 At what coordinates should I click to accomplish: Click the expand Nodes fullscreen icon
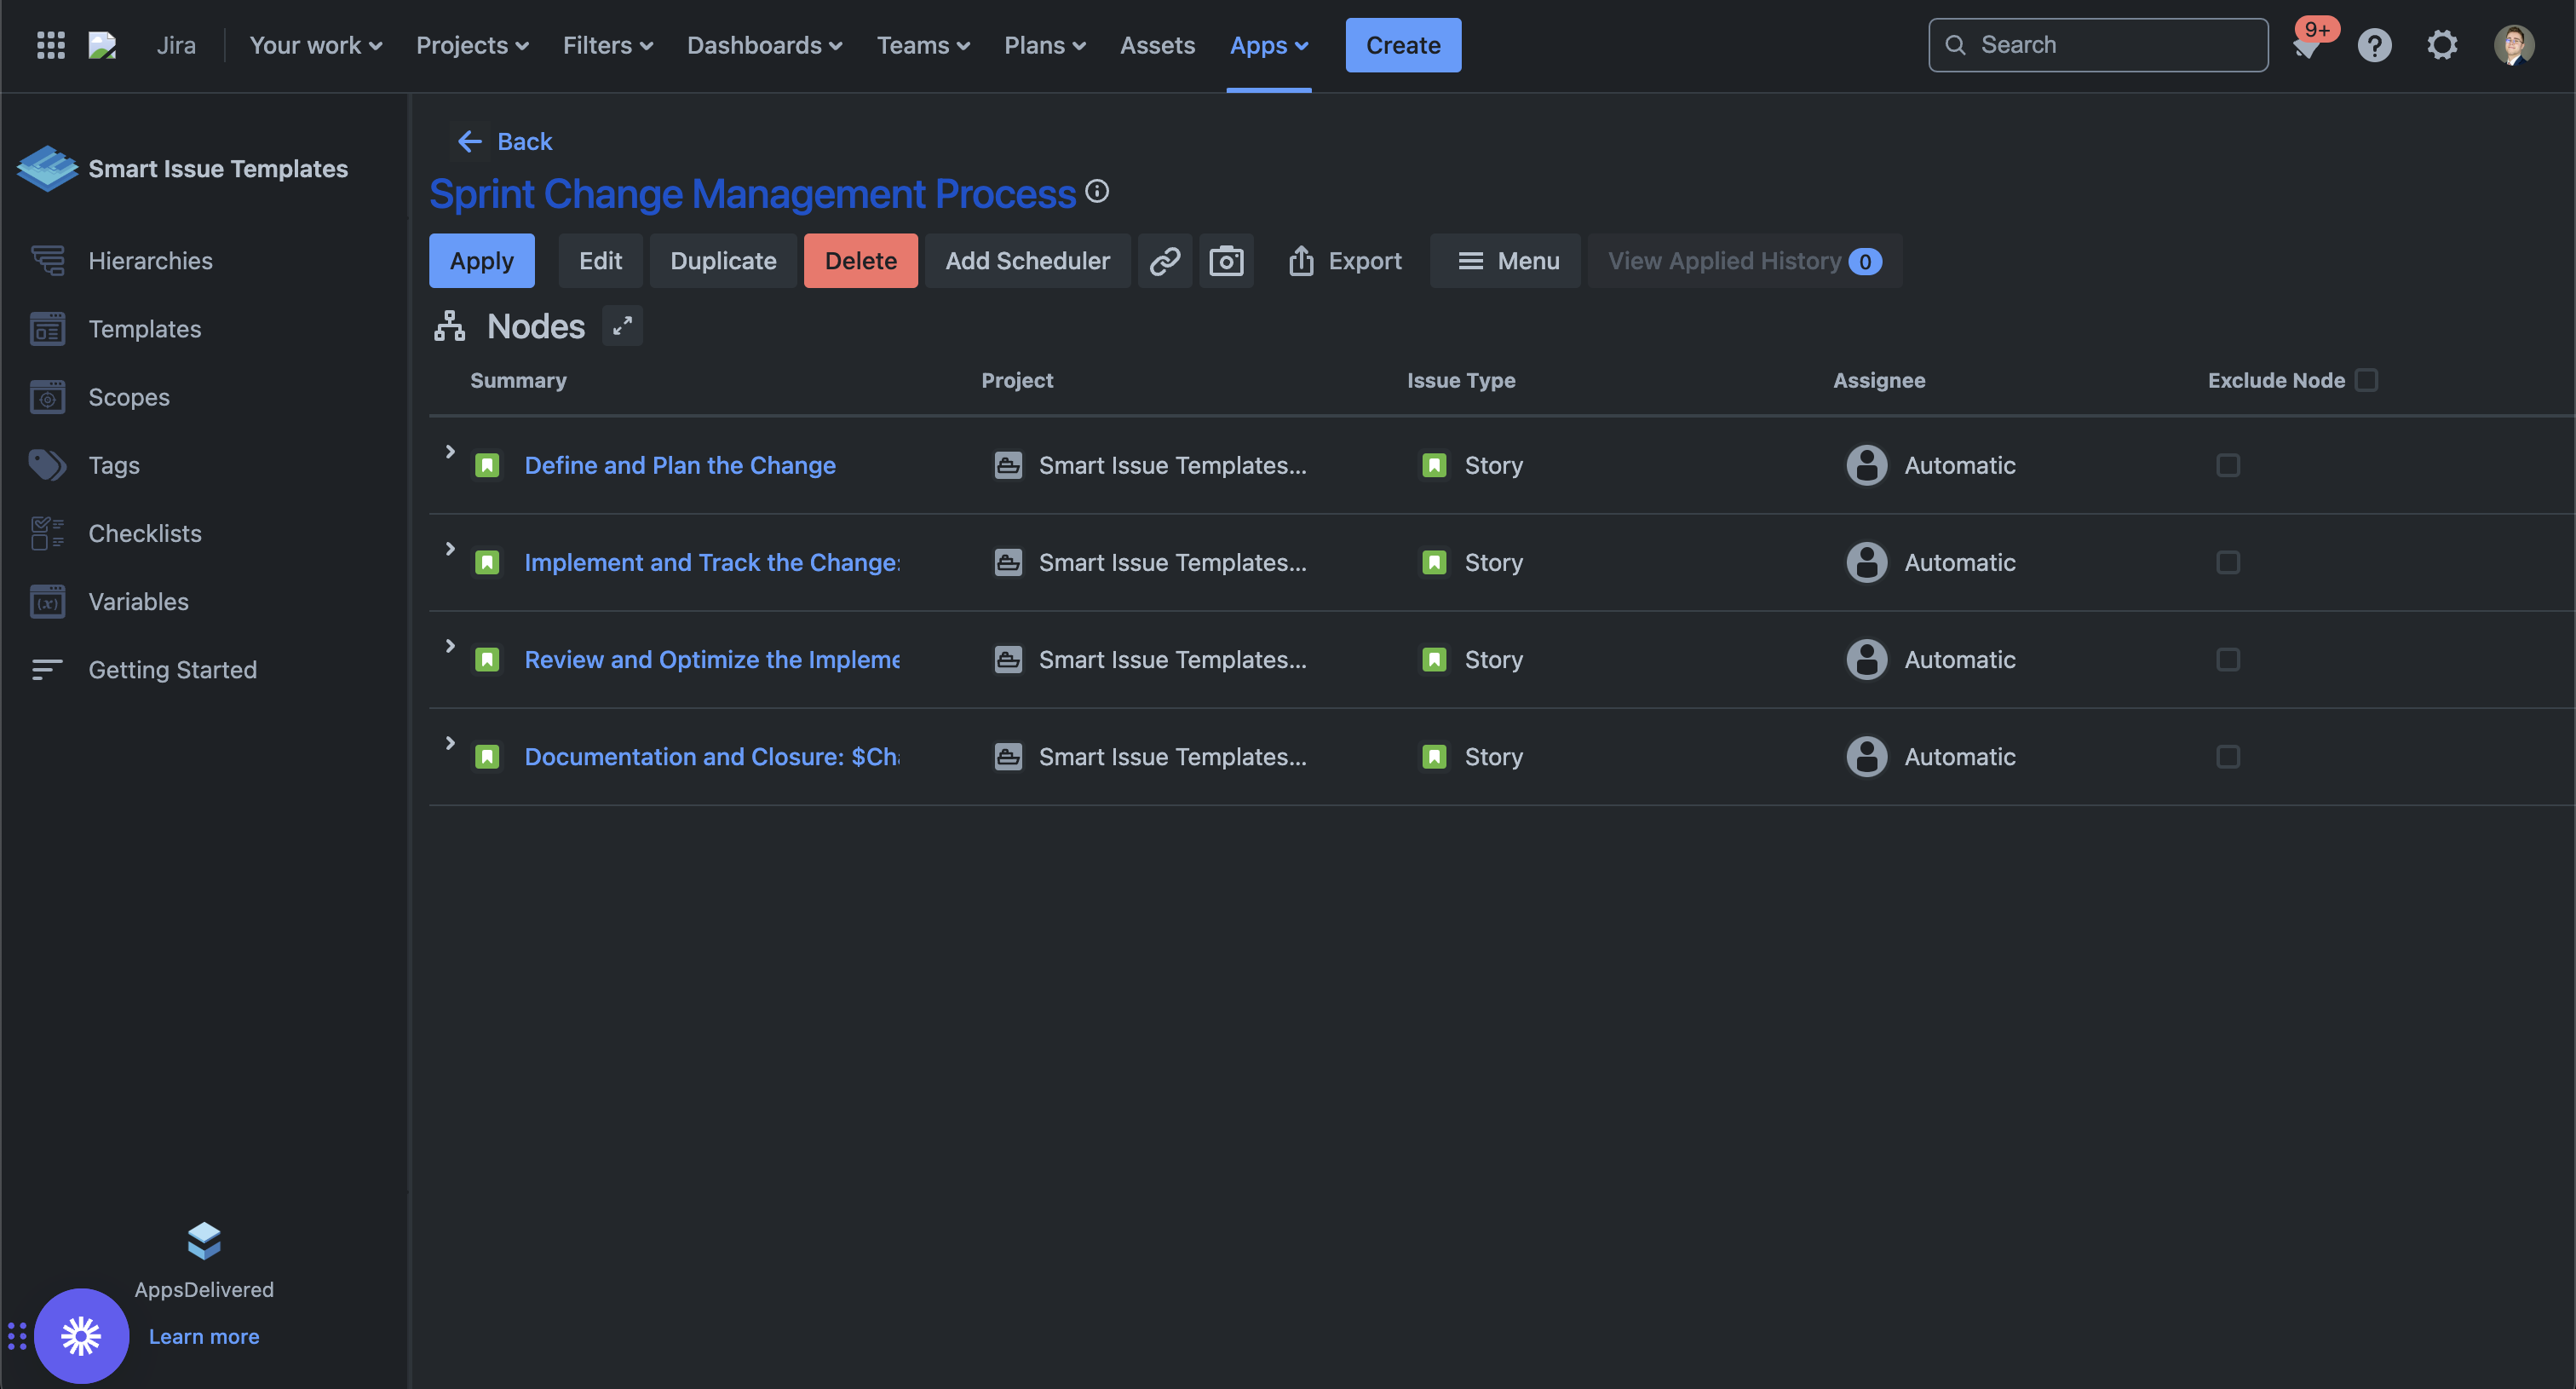pyautogui.click(x=622, y=326)
